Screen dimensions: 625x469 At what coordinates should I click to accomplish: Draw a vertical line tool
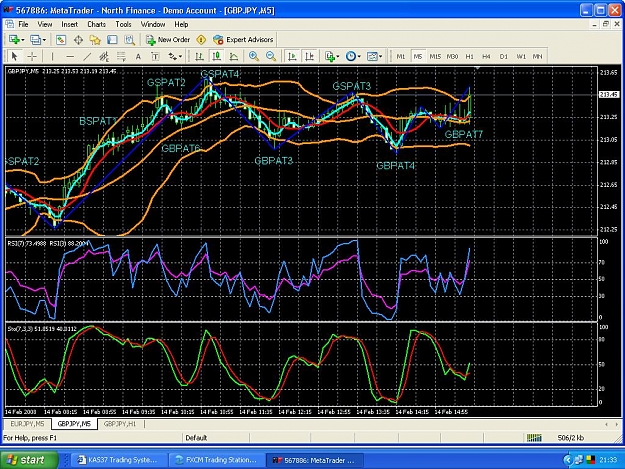tap(52, 57)
